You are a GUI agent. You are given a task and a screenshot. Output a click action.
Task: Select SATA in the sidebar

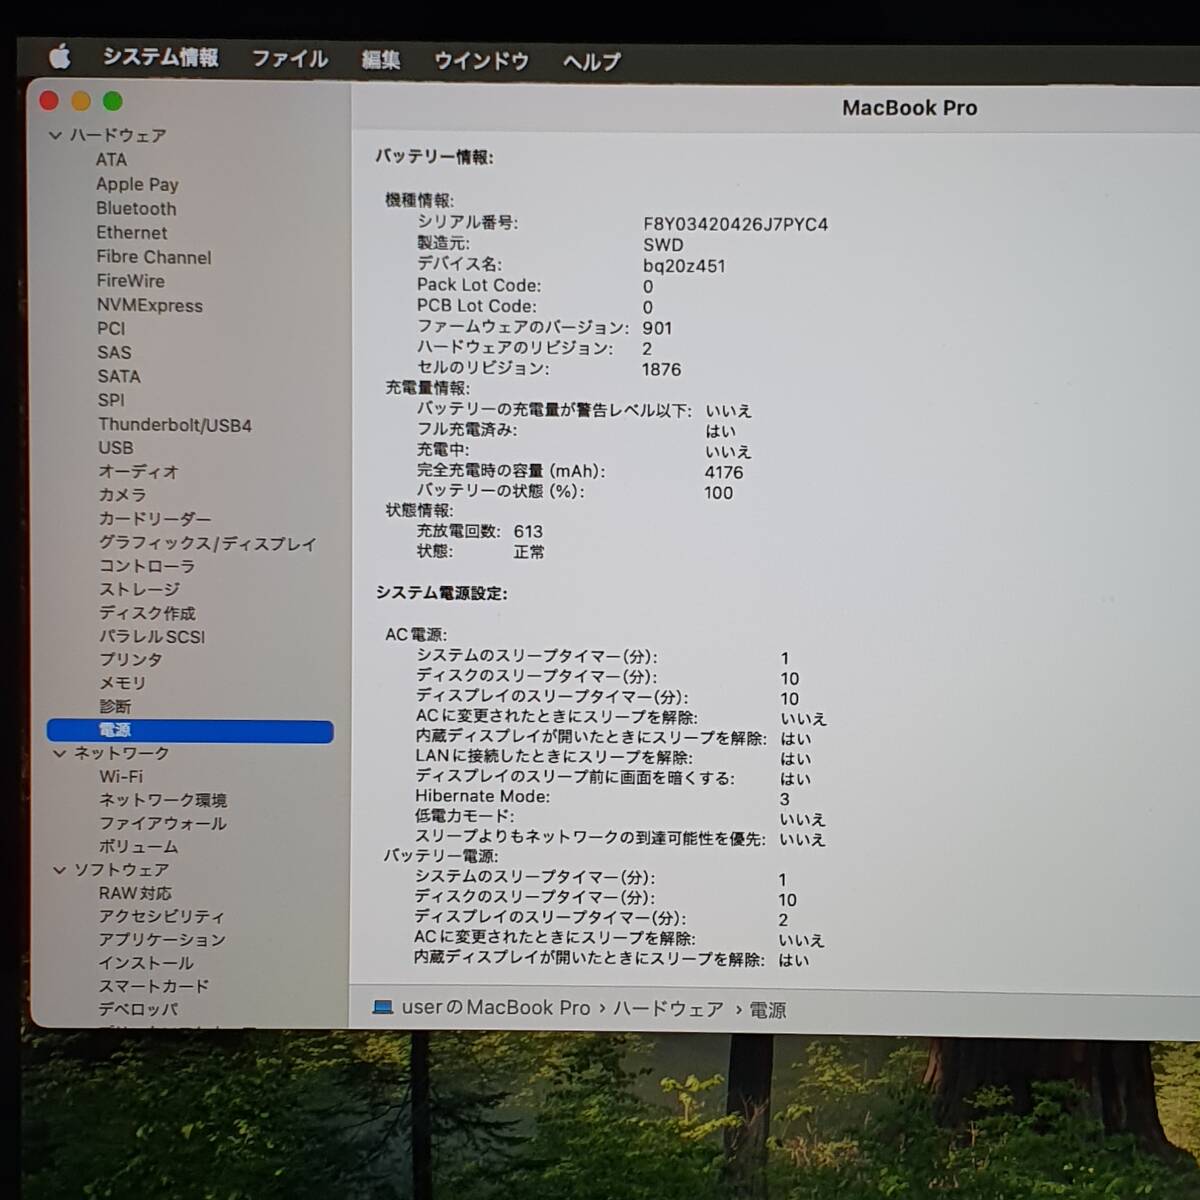coord(119,376)
